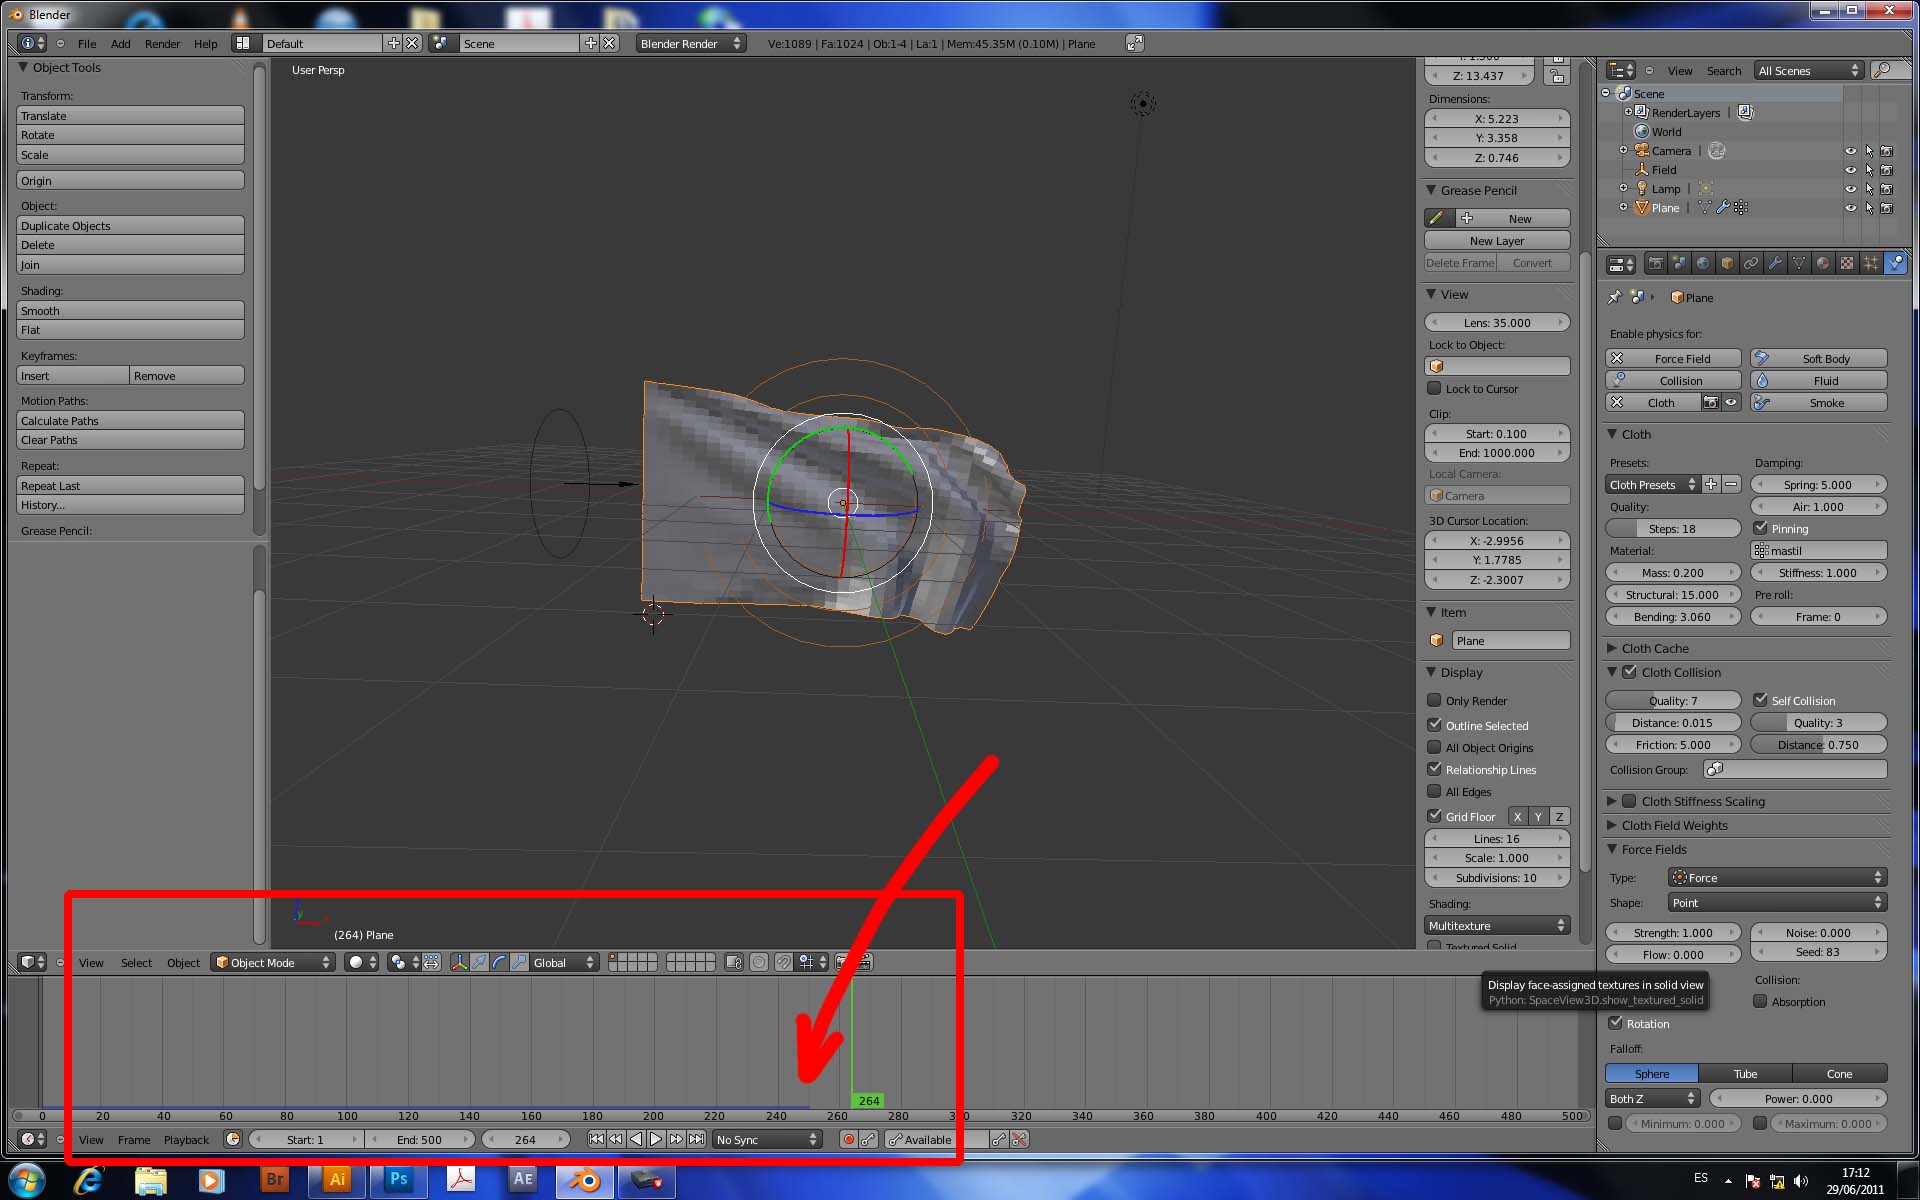
Task: Click the translate manipulator arrow icon
Action: [x=479, y=962]
